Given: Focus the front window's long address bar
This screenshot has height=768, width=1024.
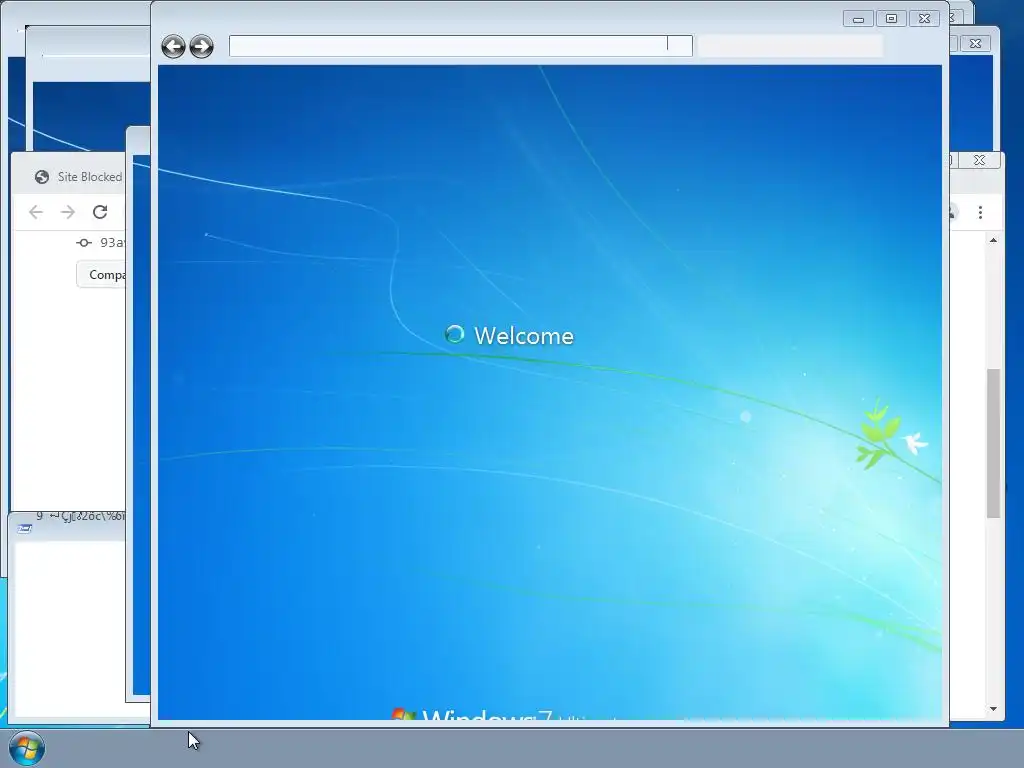Looking at the screenshot, I should [460, 46].
